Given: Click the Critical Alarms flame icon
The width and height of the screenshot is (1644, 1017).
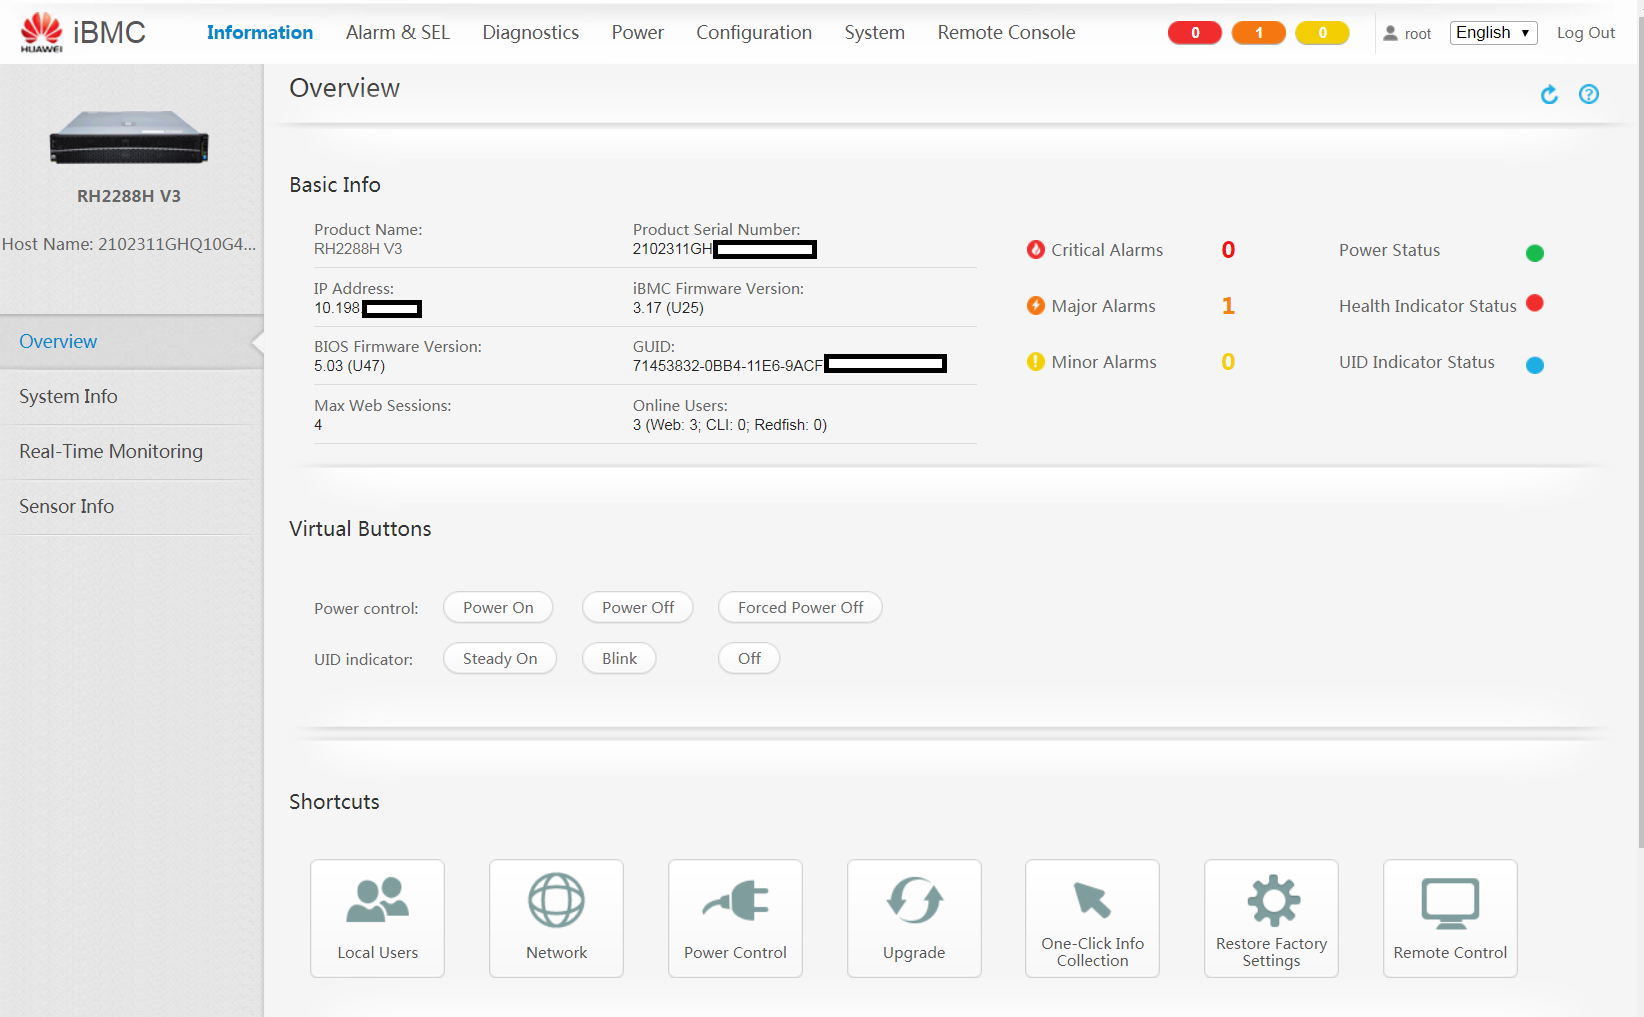Looking at the screenshot, I should tap(1036, 249).
